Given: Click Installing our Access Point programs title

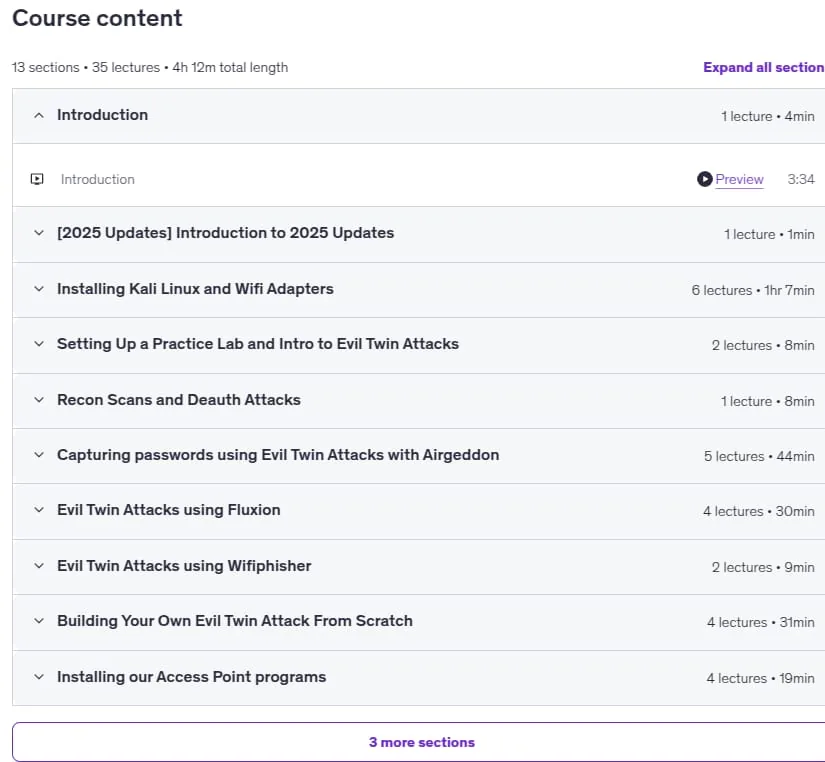Looking at the screenshot, I should (x=192, y=677).
